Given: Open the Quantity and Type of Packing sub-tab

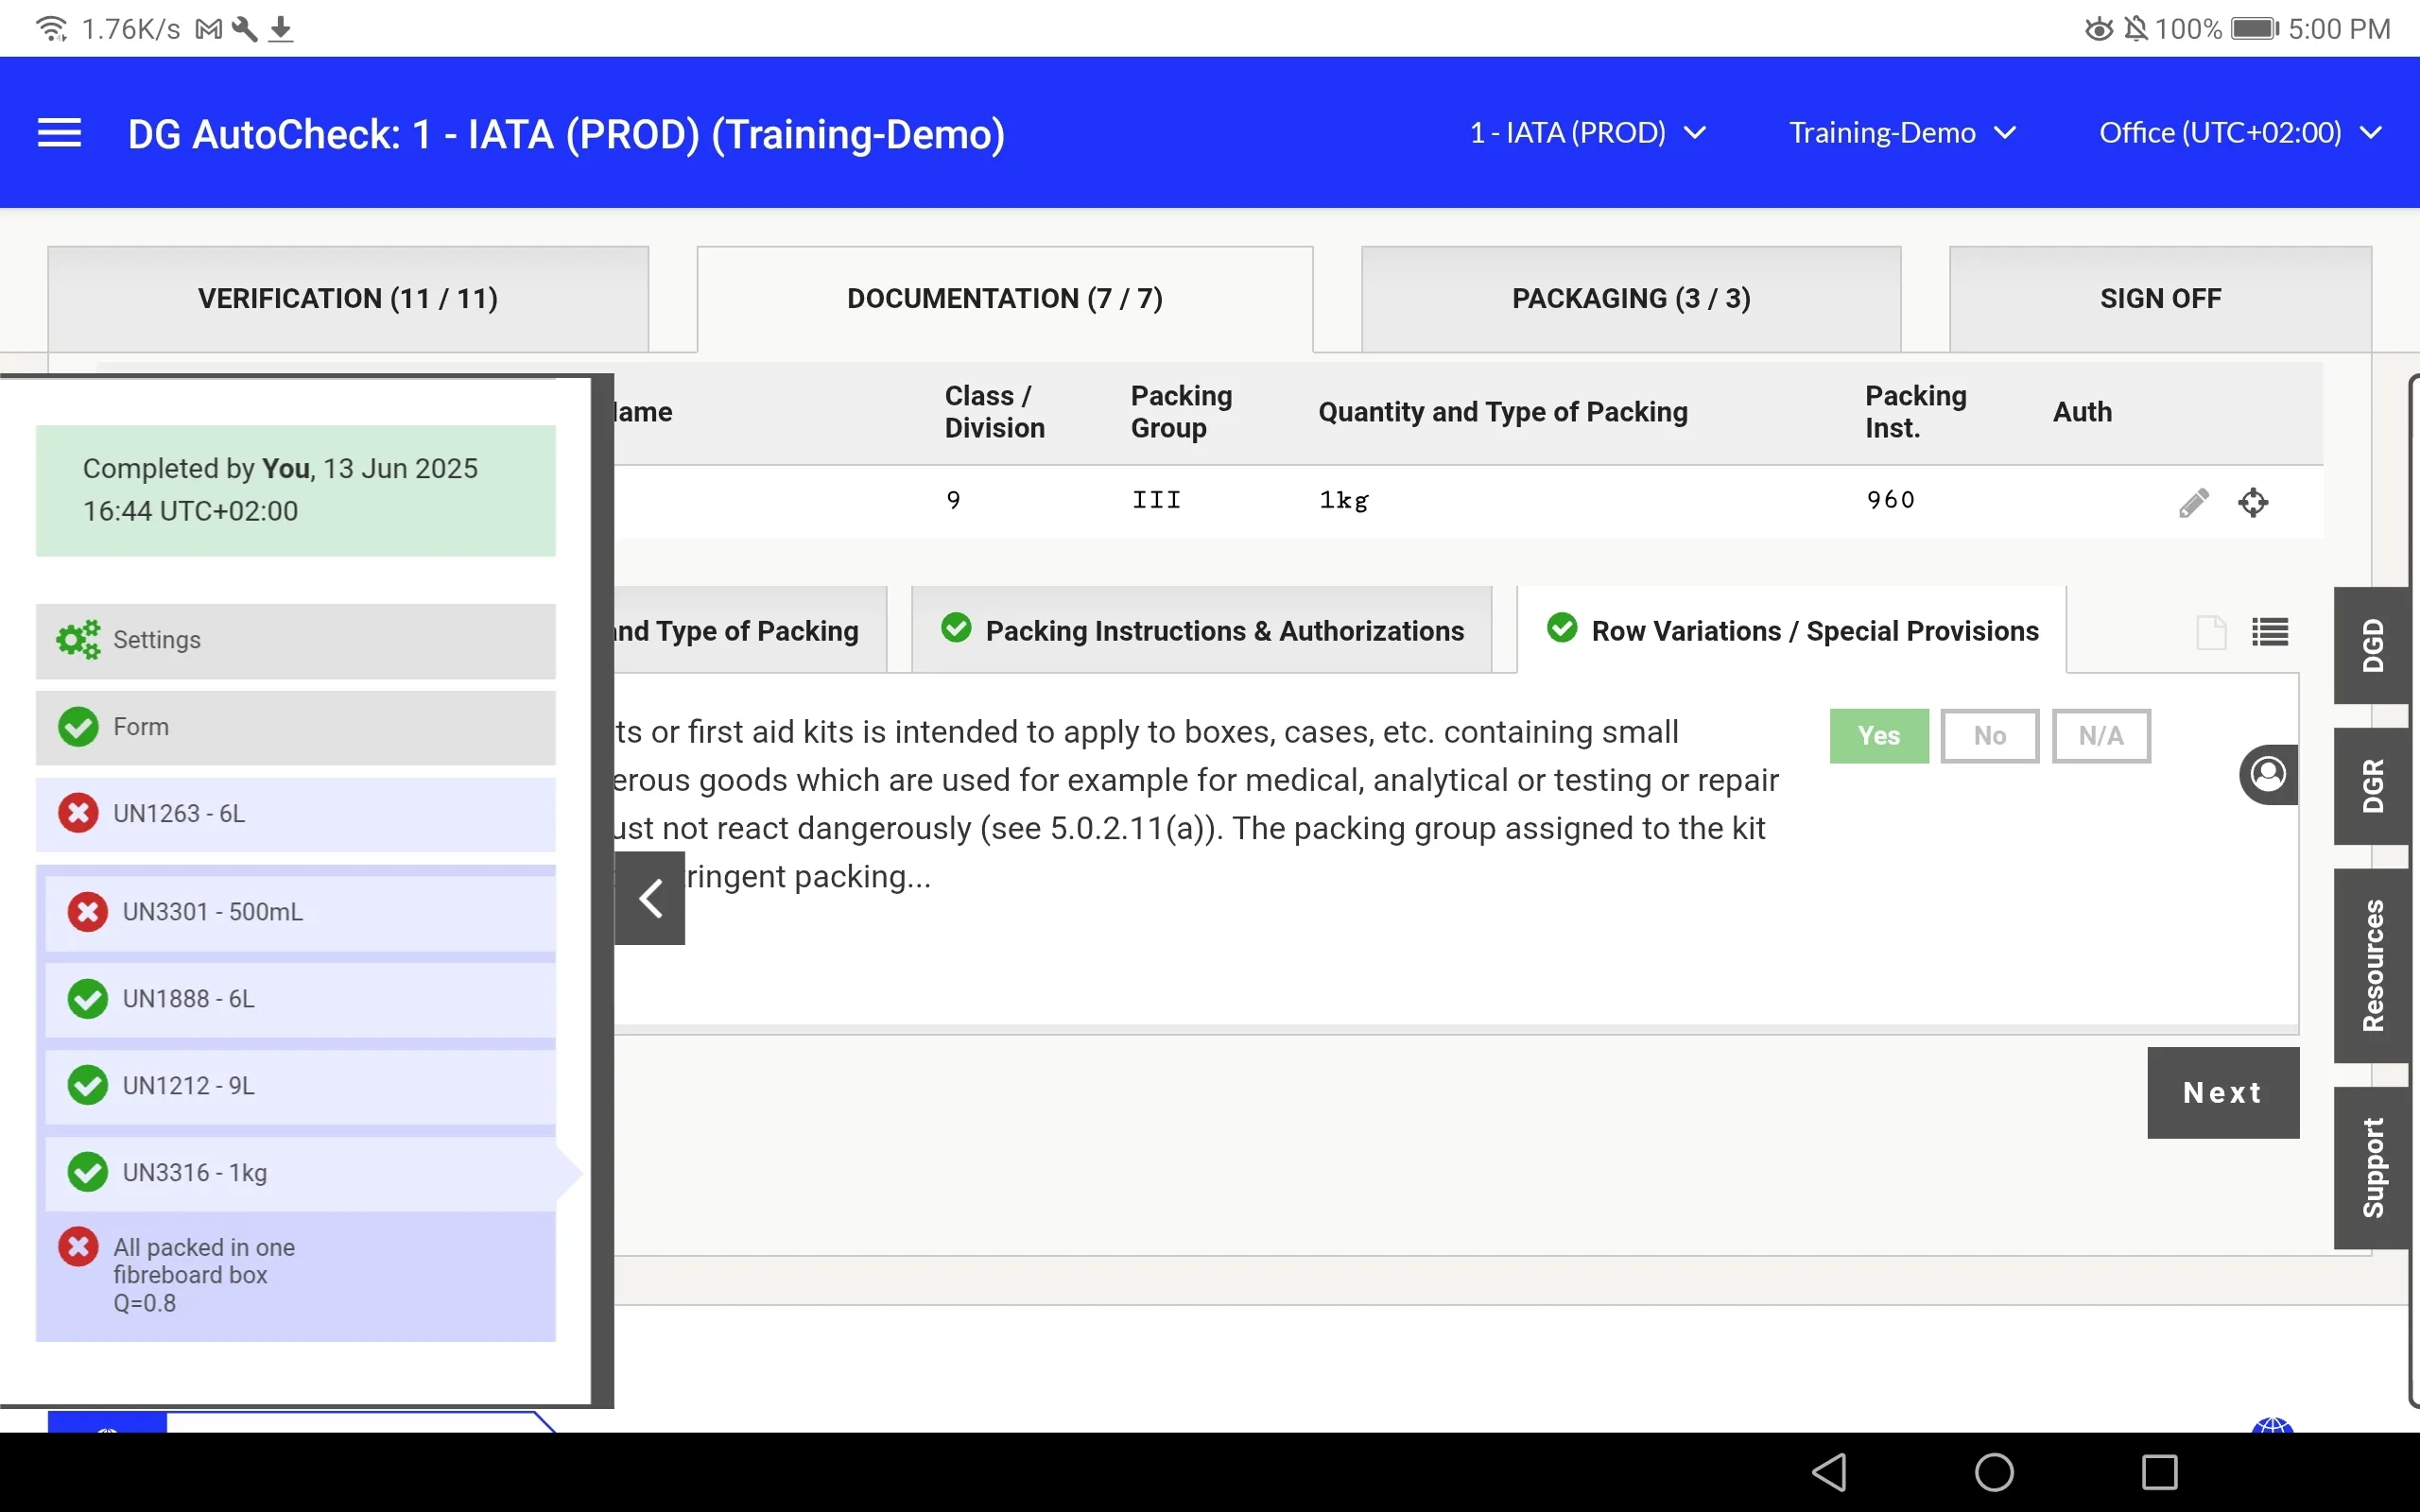Looking at the screenshot, I should point(750,631).
